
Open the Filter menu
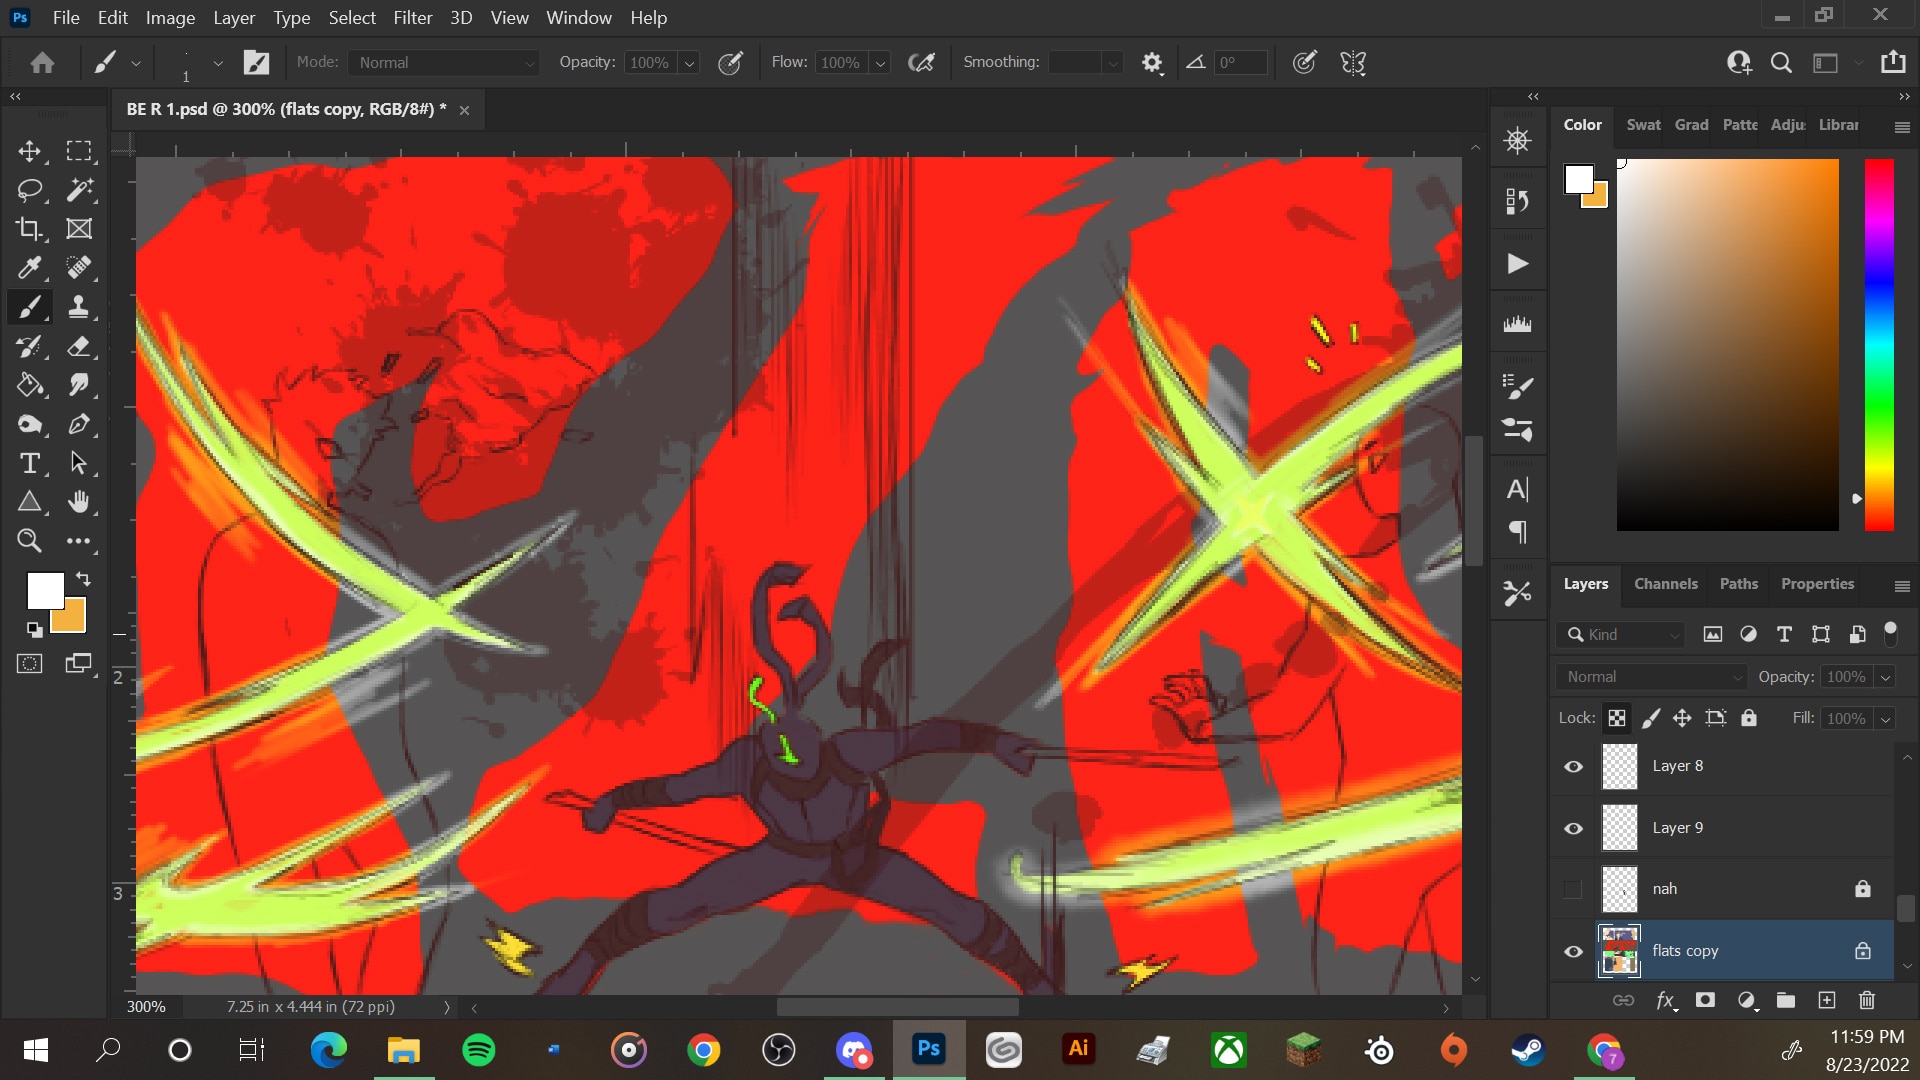click(412, 17)
